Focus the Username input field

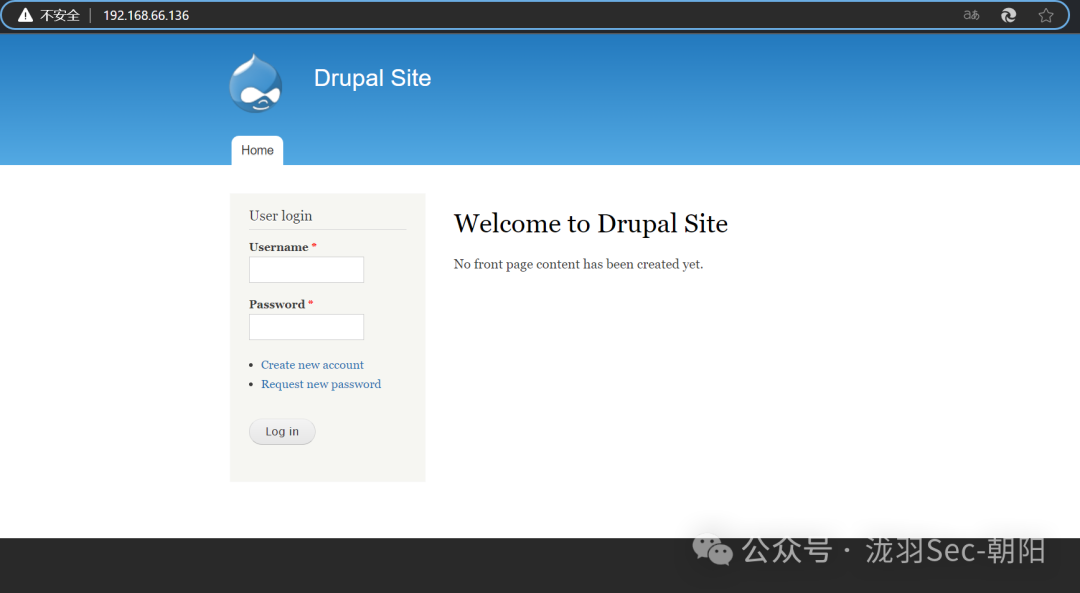[x=307, y=269]
